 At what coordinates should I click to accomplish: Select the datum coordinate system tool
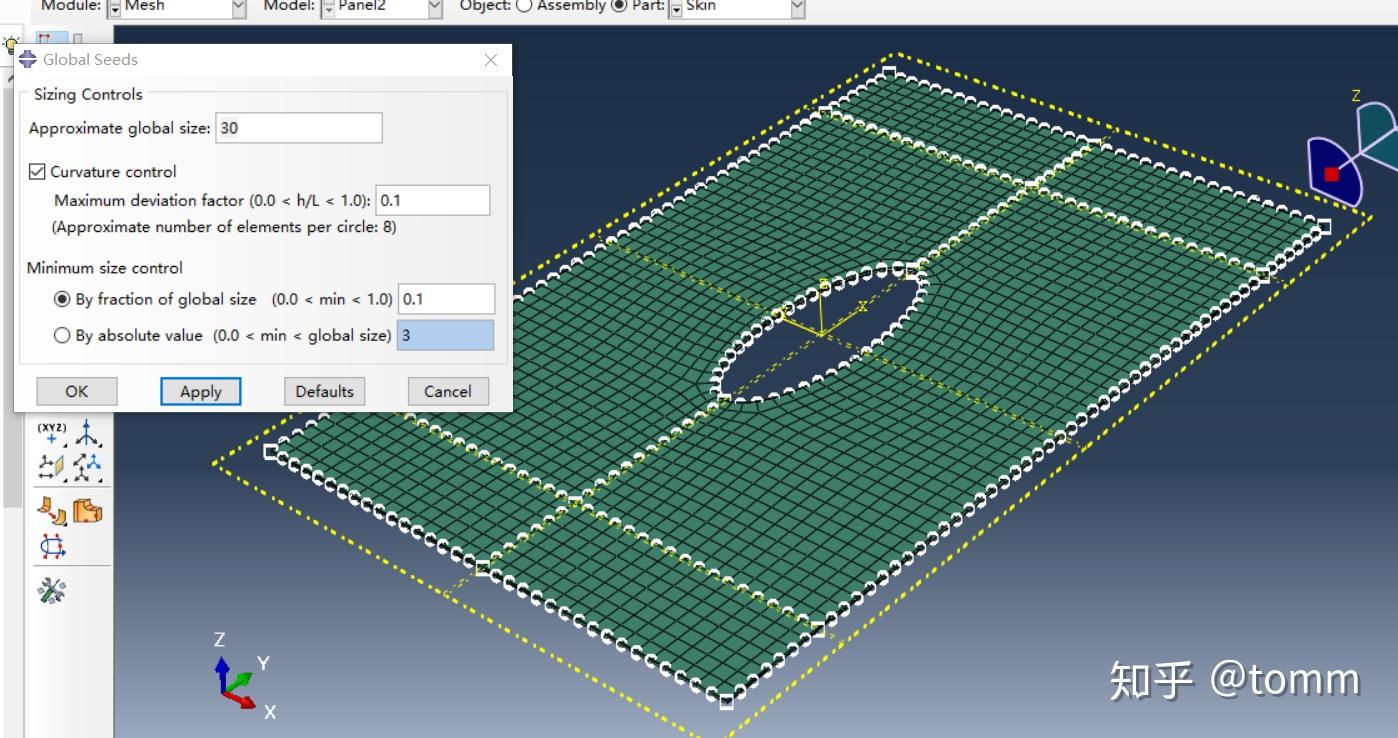click(x=88, y=467)
